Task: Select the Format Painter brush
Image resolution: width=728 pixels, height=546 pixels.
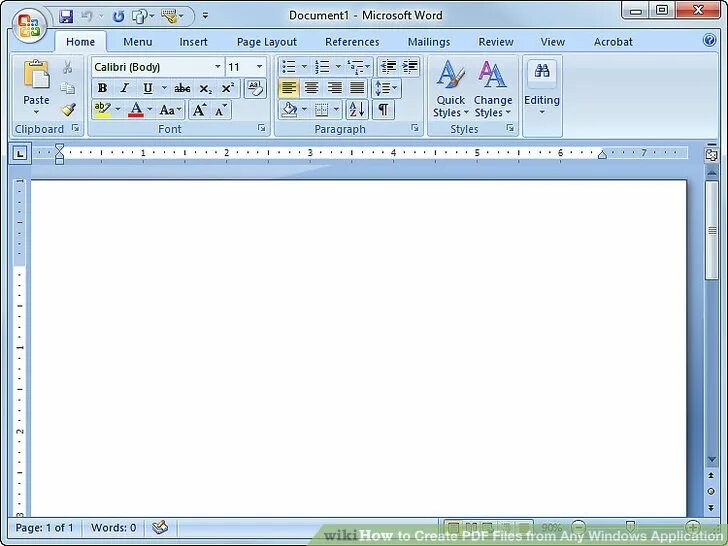Action: (x=68, y=110)
